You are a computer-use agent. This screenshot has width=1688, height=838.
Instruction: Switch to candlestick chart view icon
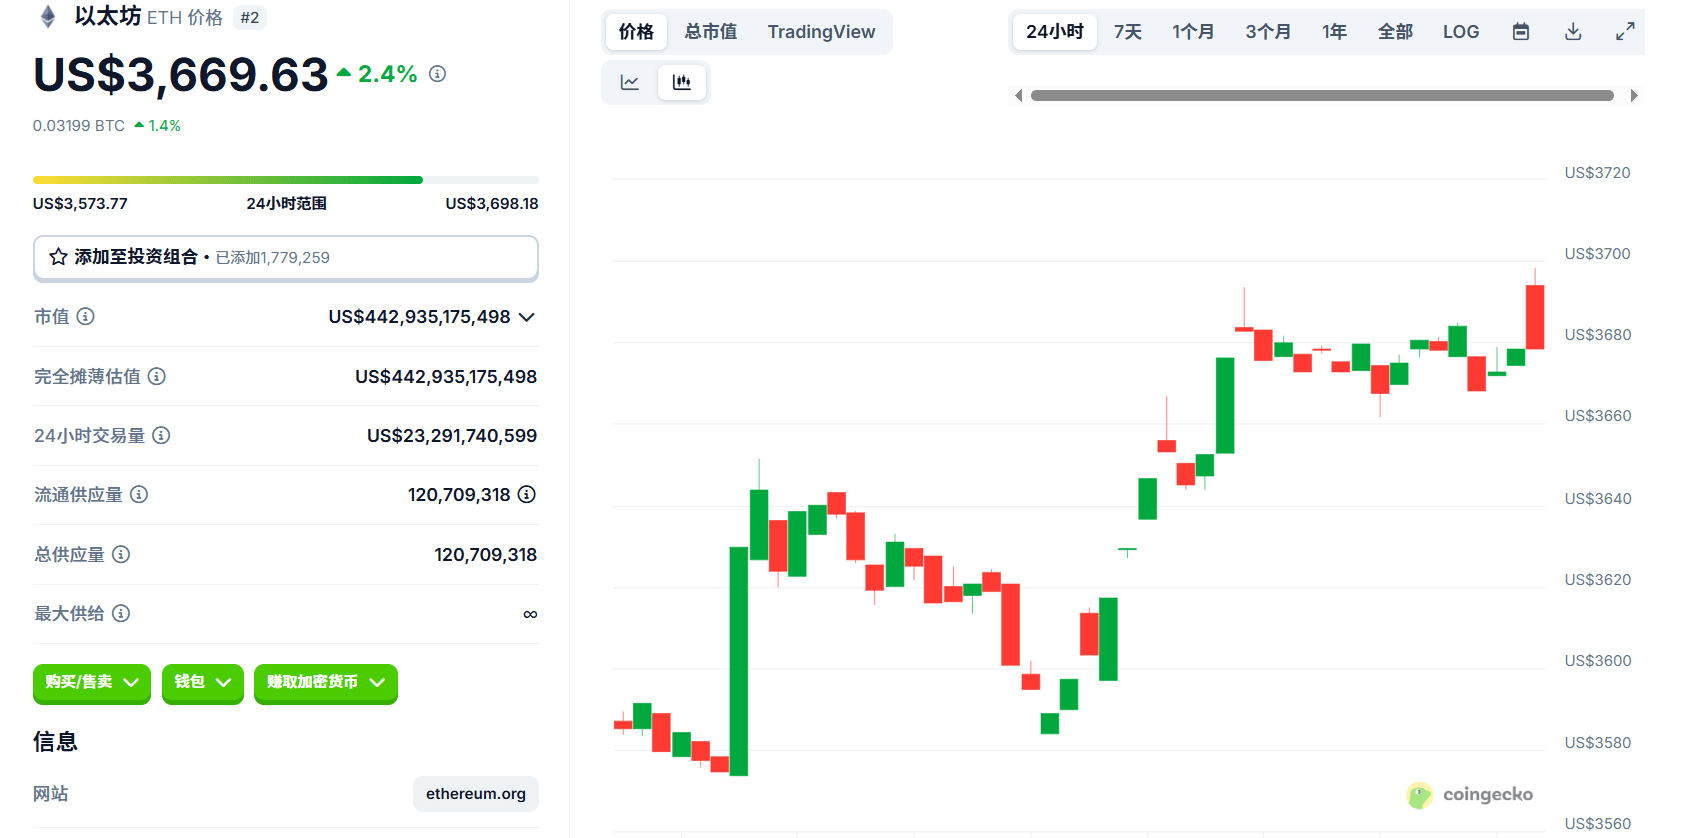[x=682, y=82]
